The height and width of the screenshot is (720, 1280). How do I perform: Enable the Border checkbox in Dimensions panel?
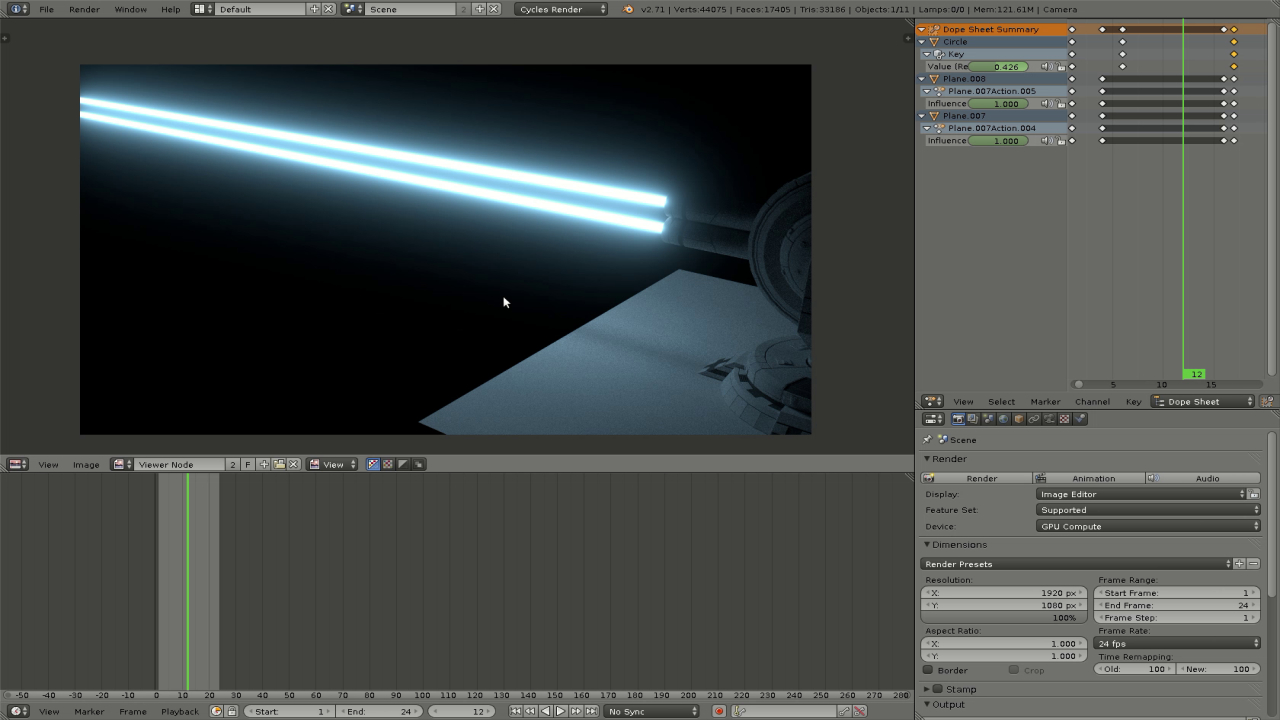(928, 670)
